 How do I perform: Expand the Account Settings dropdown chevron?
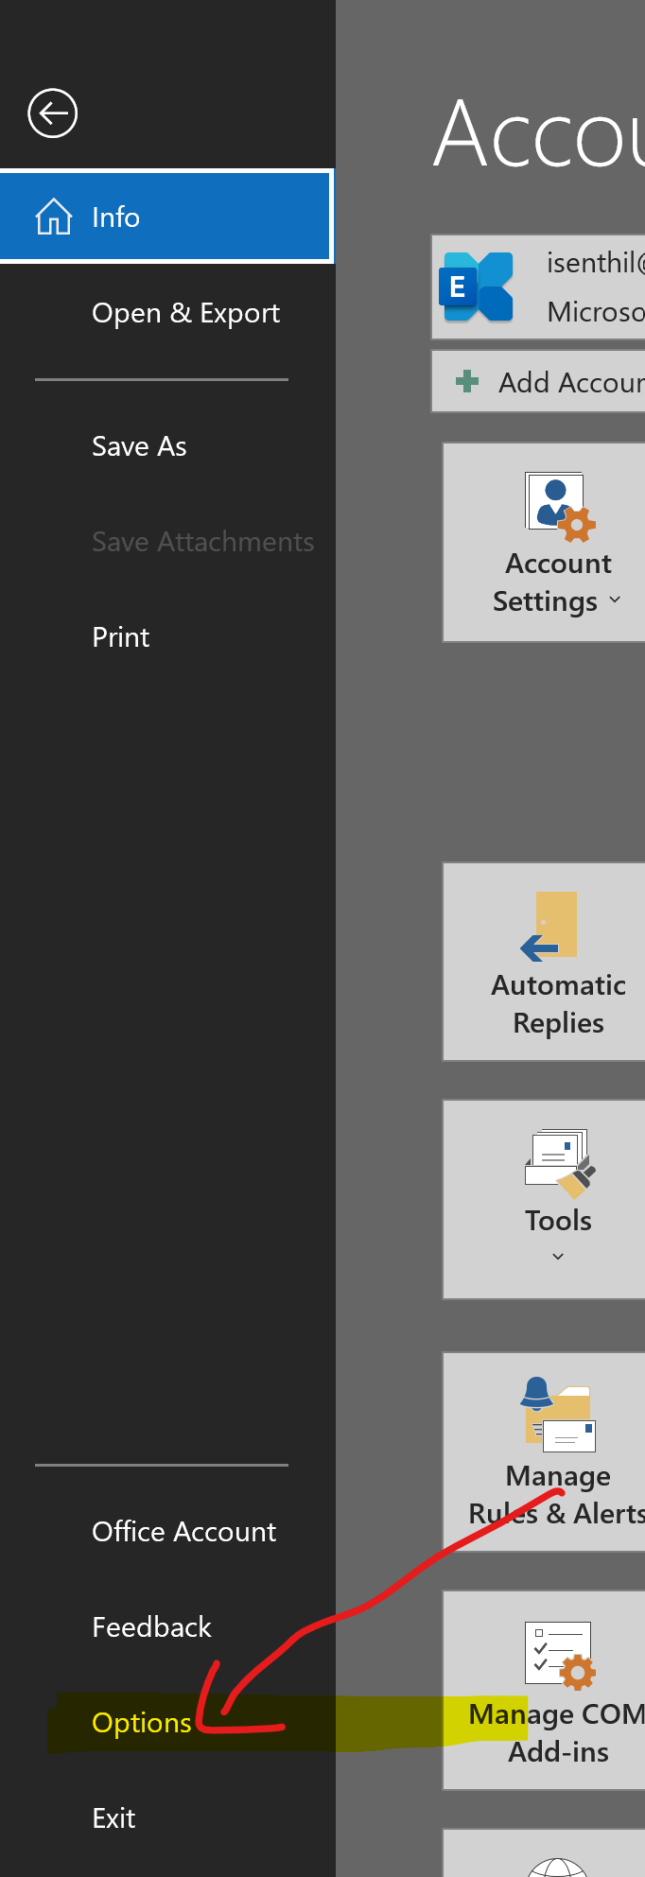point(615,600)
